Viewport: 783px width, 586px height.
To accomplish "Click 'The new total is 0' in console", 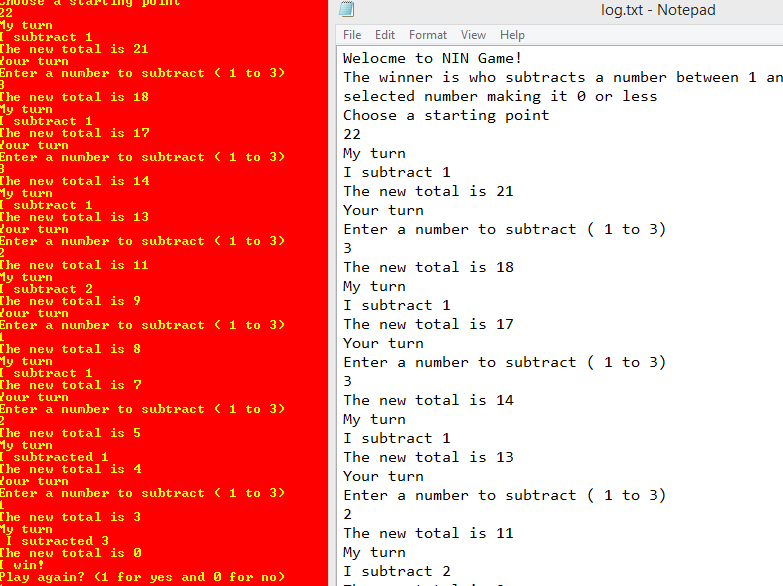I will pos(70,553).
